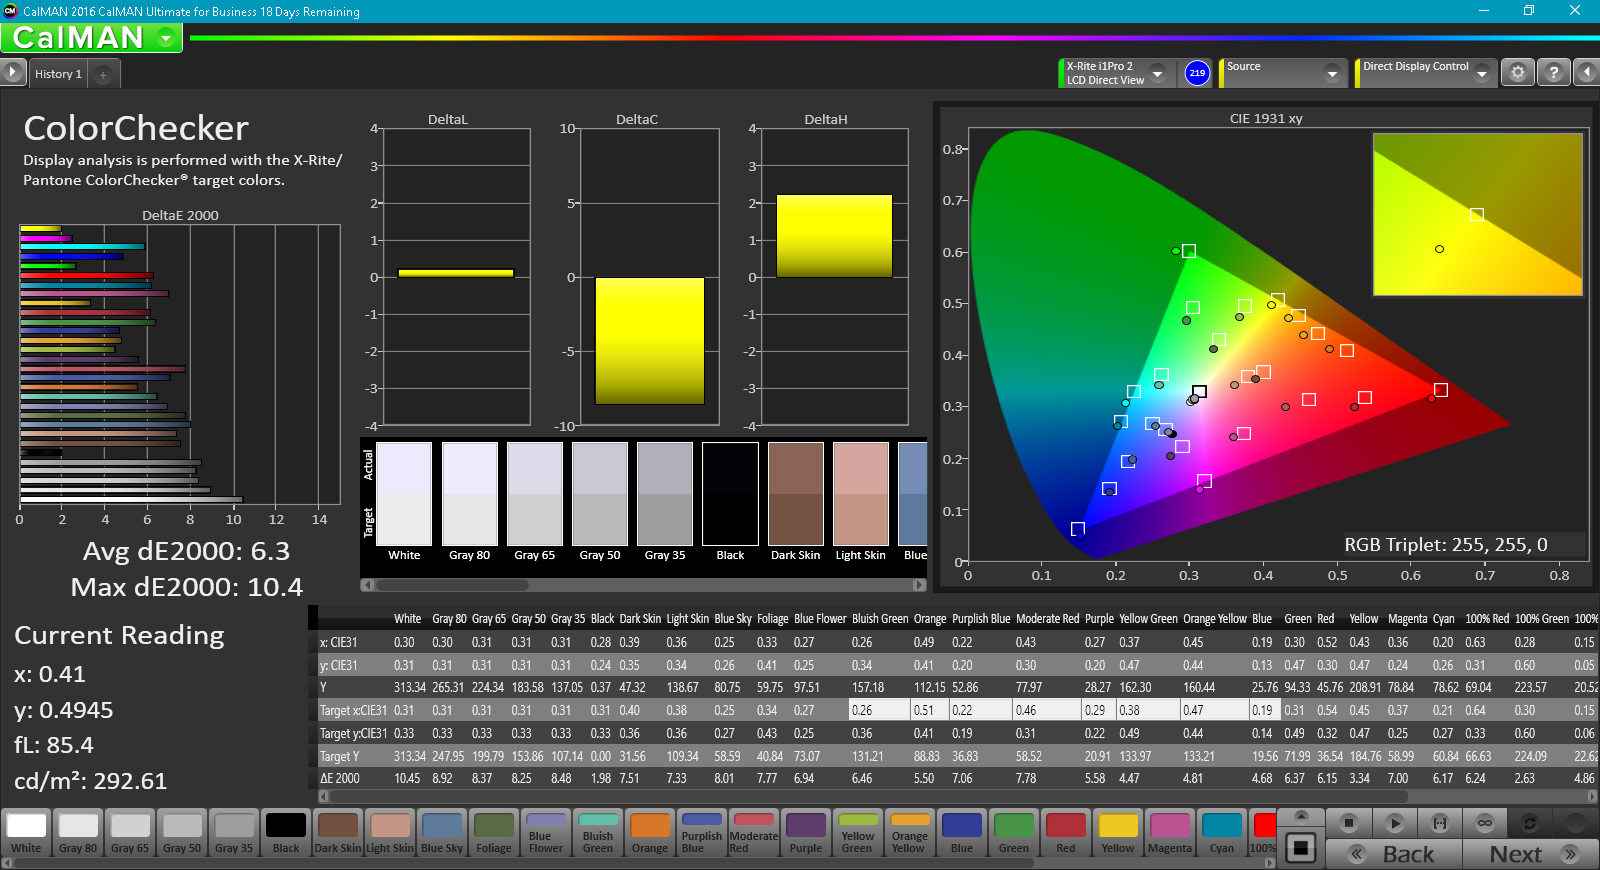1600x870 pixels.
Task: Switch to the History 1 tab
Action: [x=58, y=74]
